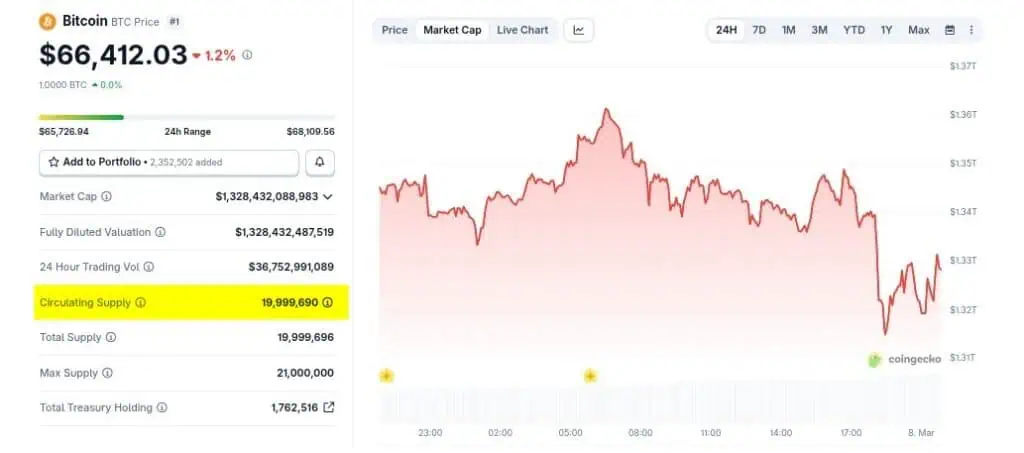Click the first yellow event marker on chart
1024x453 pixels.
[x=386, y=376]
